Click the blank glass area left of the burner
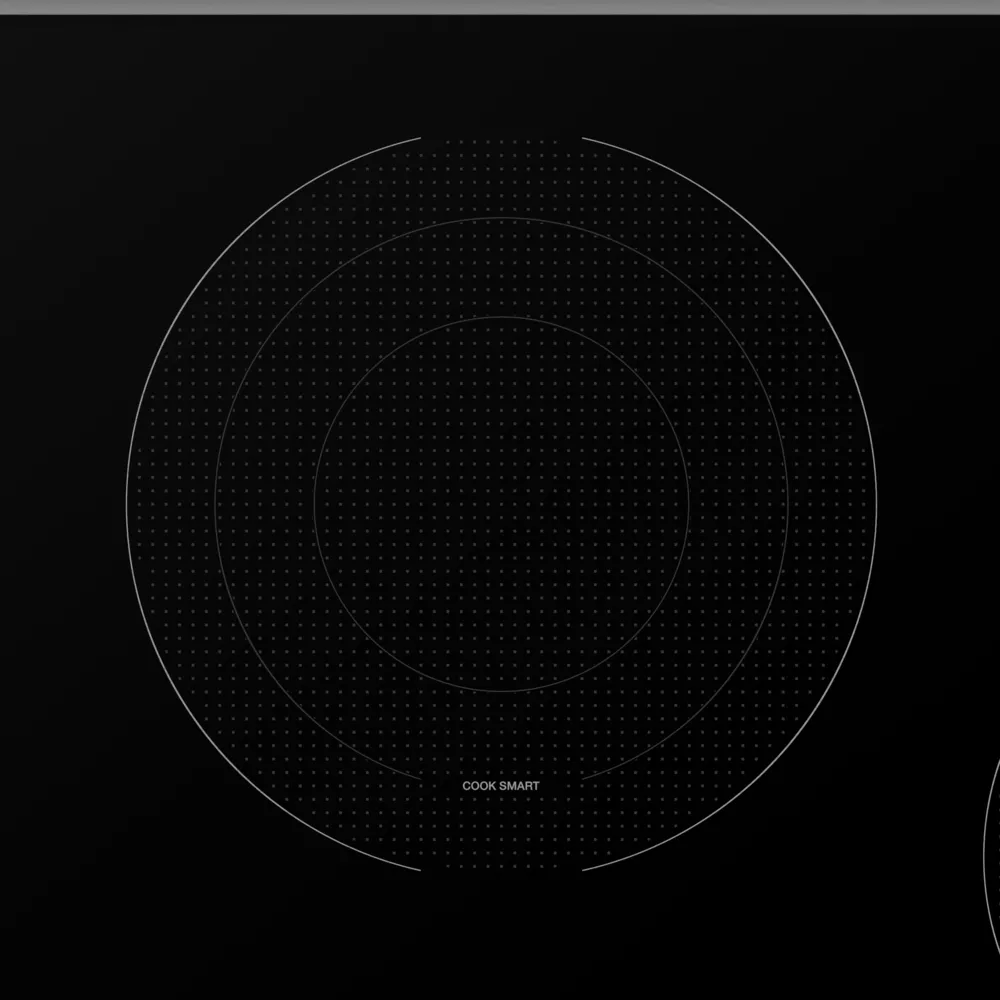This screenshot has height=1000, width=1000. [60, 500]
